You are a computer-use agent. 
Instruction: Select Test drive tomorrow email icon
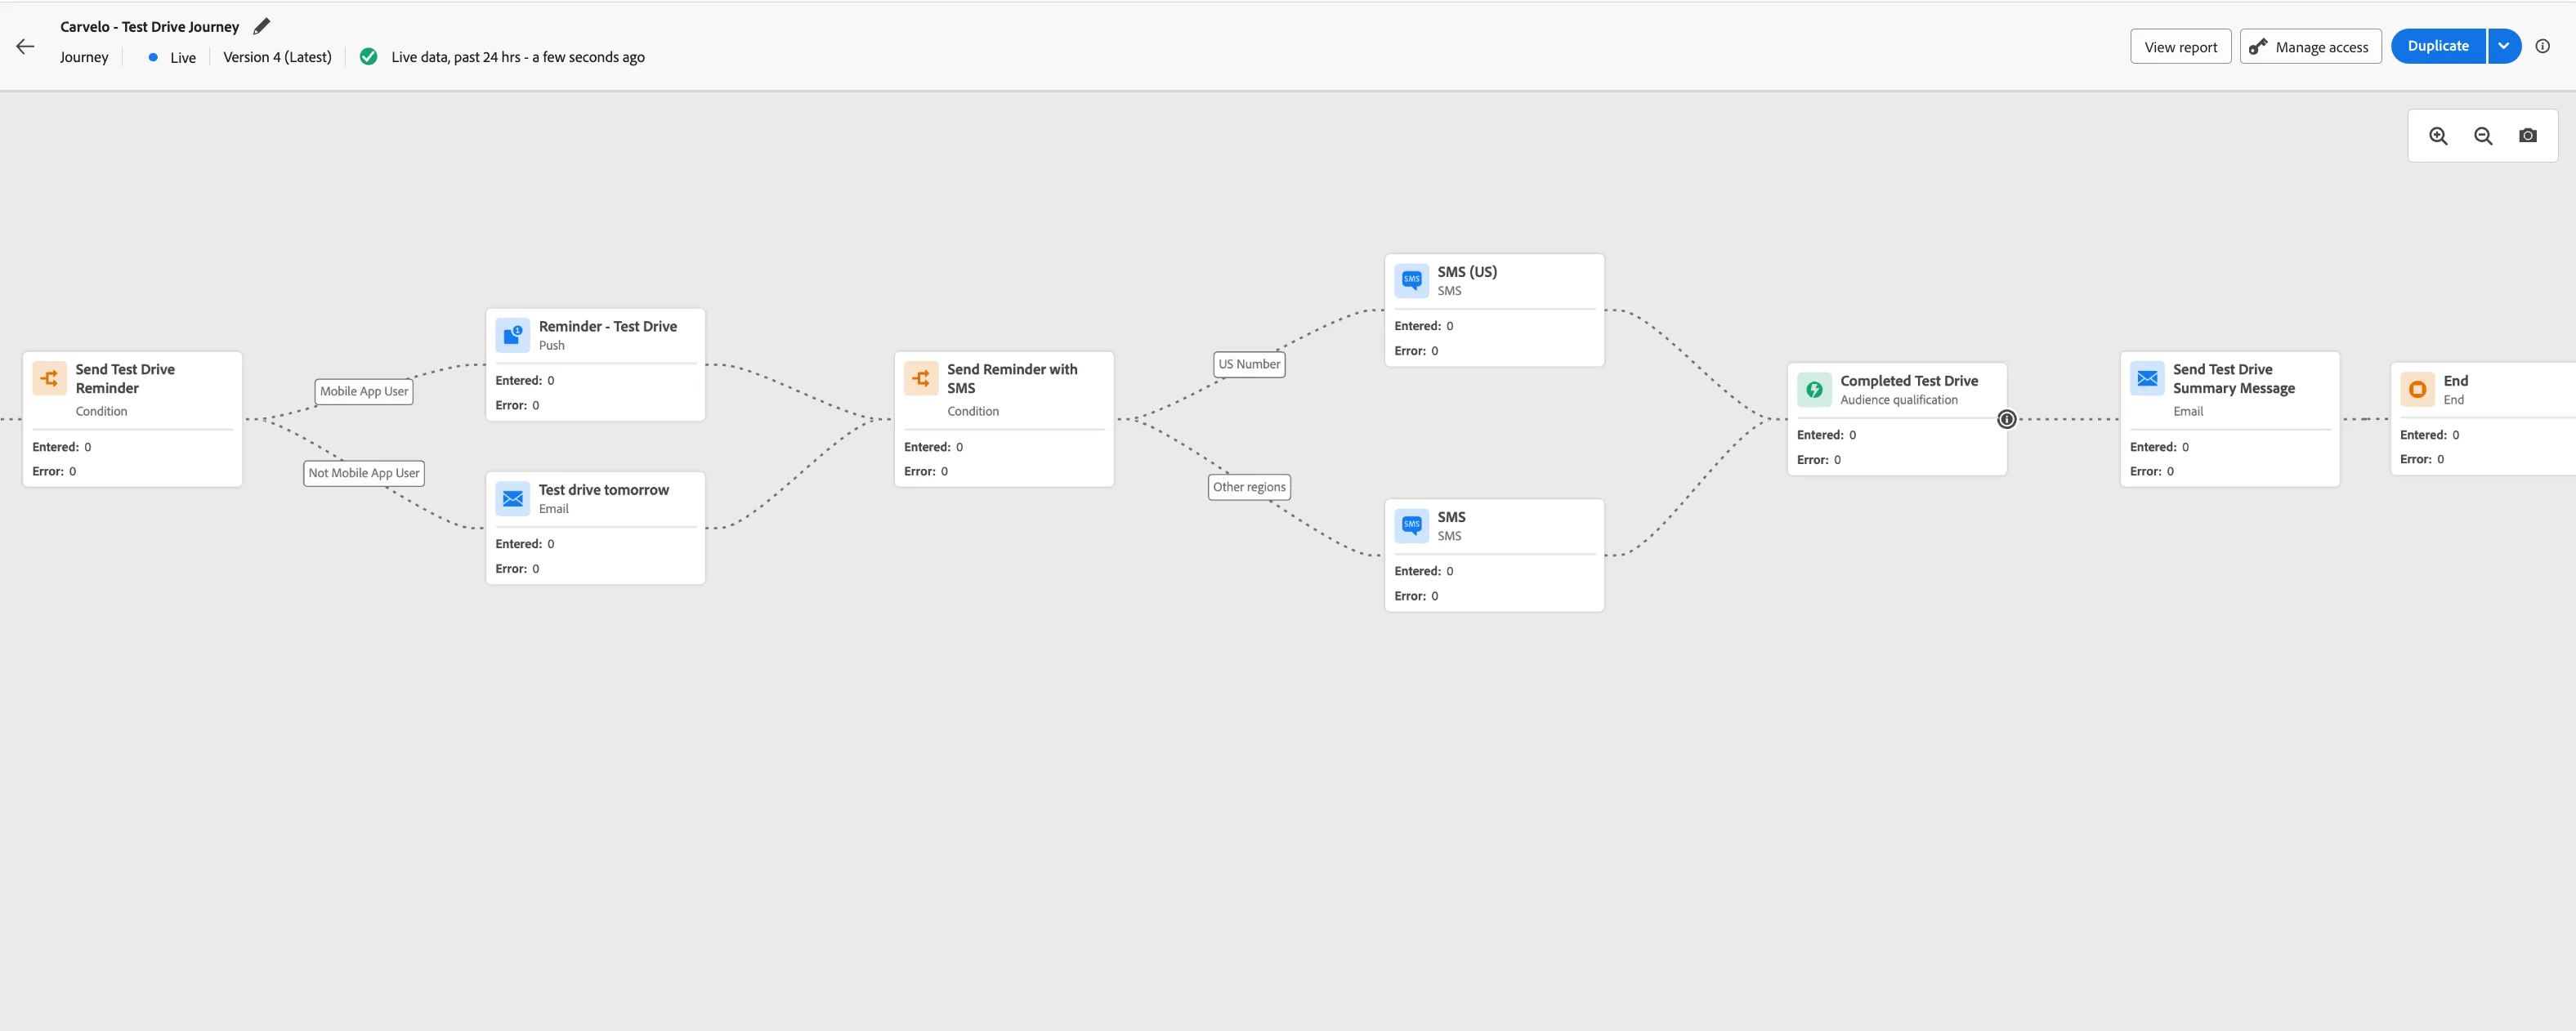(x=513, y=498)
